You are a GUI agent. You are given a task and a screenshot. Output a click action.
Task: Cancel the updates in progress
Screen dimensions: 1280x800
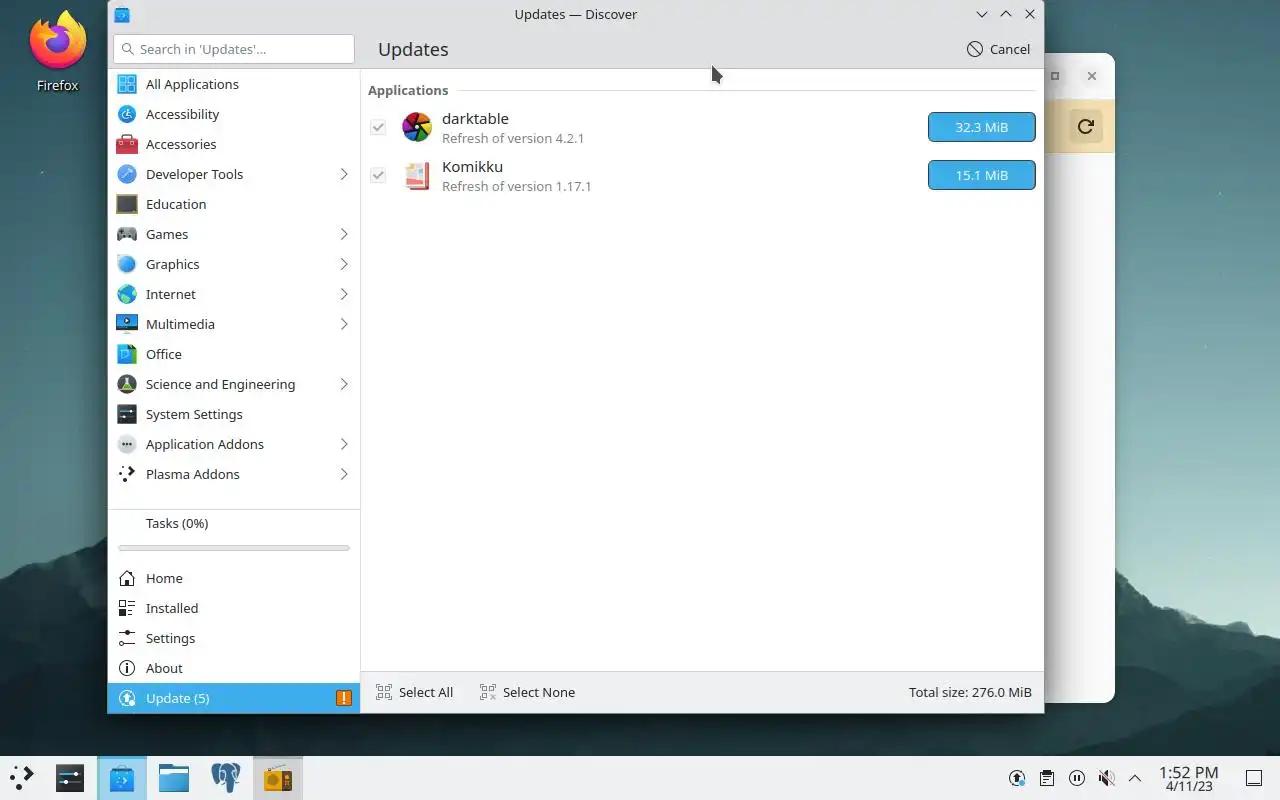[998, 49]
